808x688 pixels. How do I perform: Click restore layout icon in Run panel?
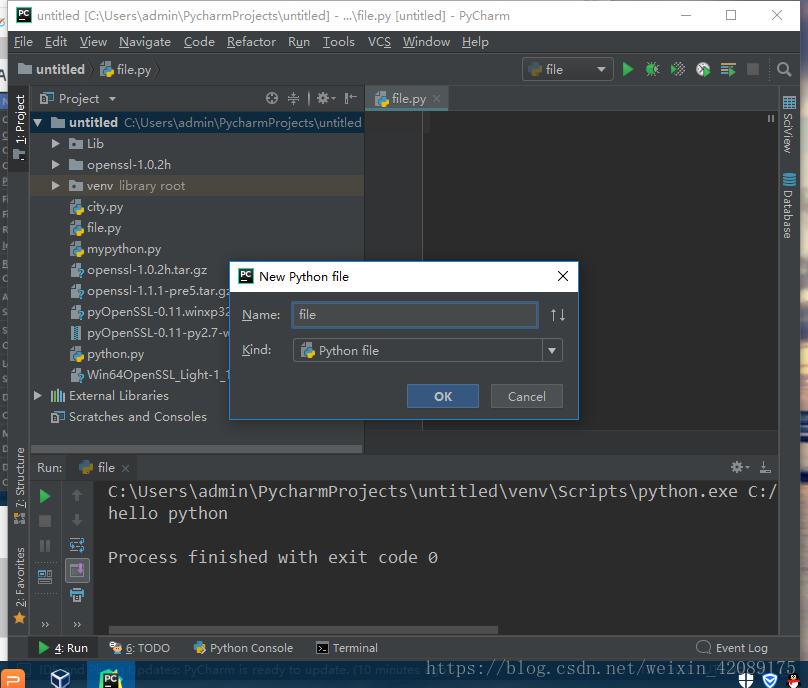(45, 577)
